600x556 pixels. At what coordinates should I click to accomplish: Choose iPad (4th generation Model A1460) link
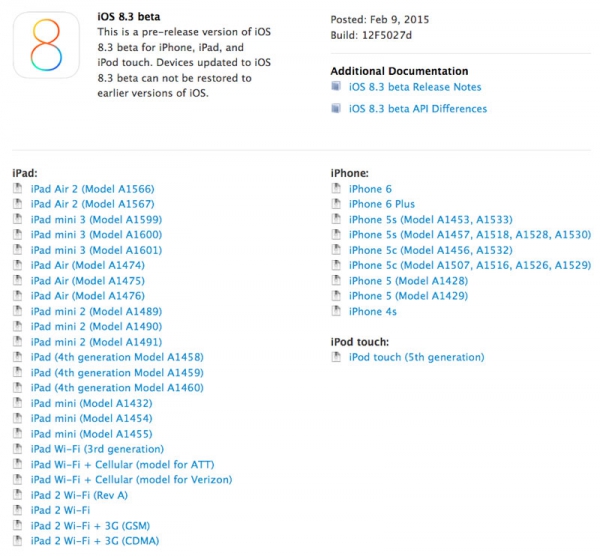click(x=117, y=388)
